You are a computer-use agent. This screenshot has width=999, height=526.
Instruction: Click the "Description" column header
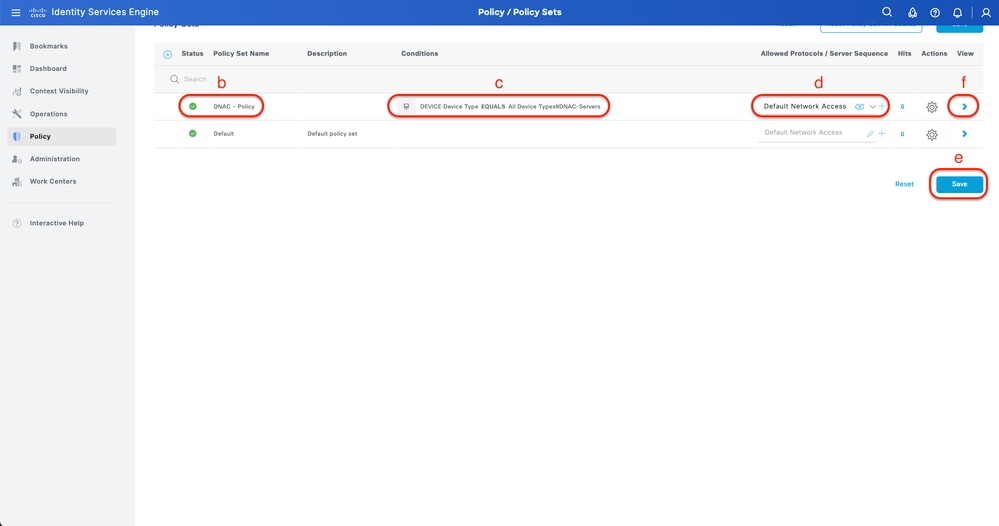click(327, 53)
